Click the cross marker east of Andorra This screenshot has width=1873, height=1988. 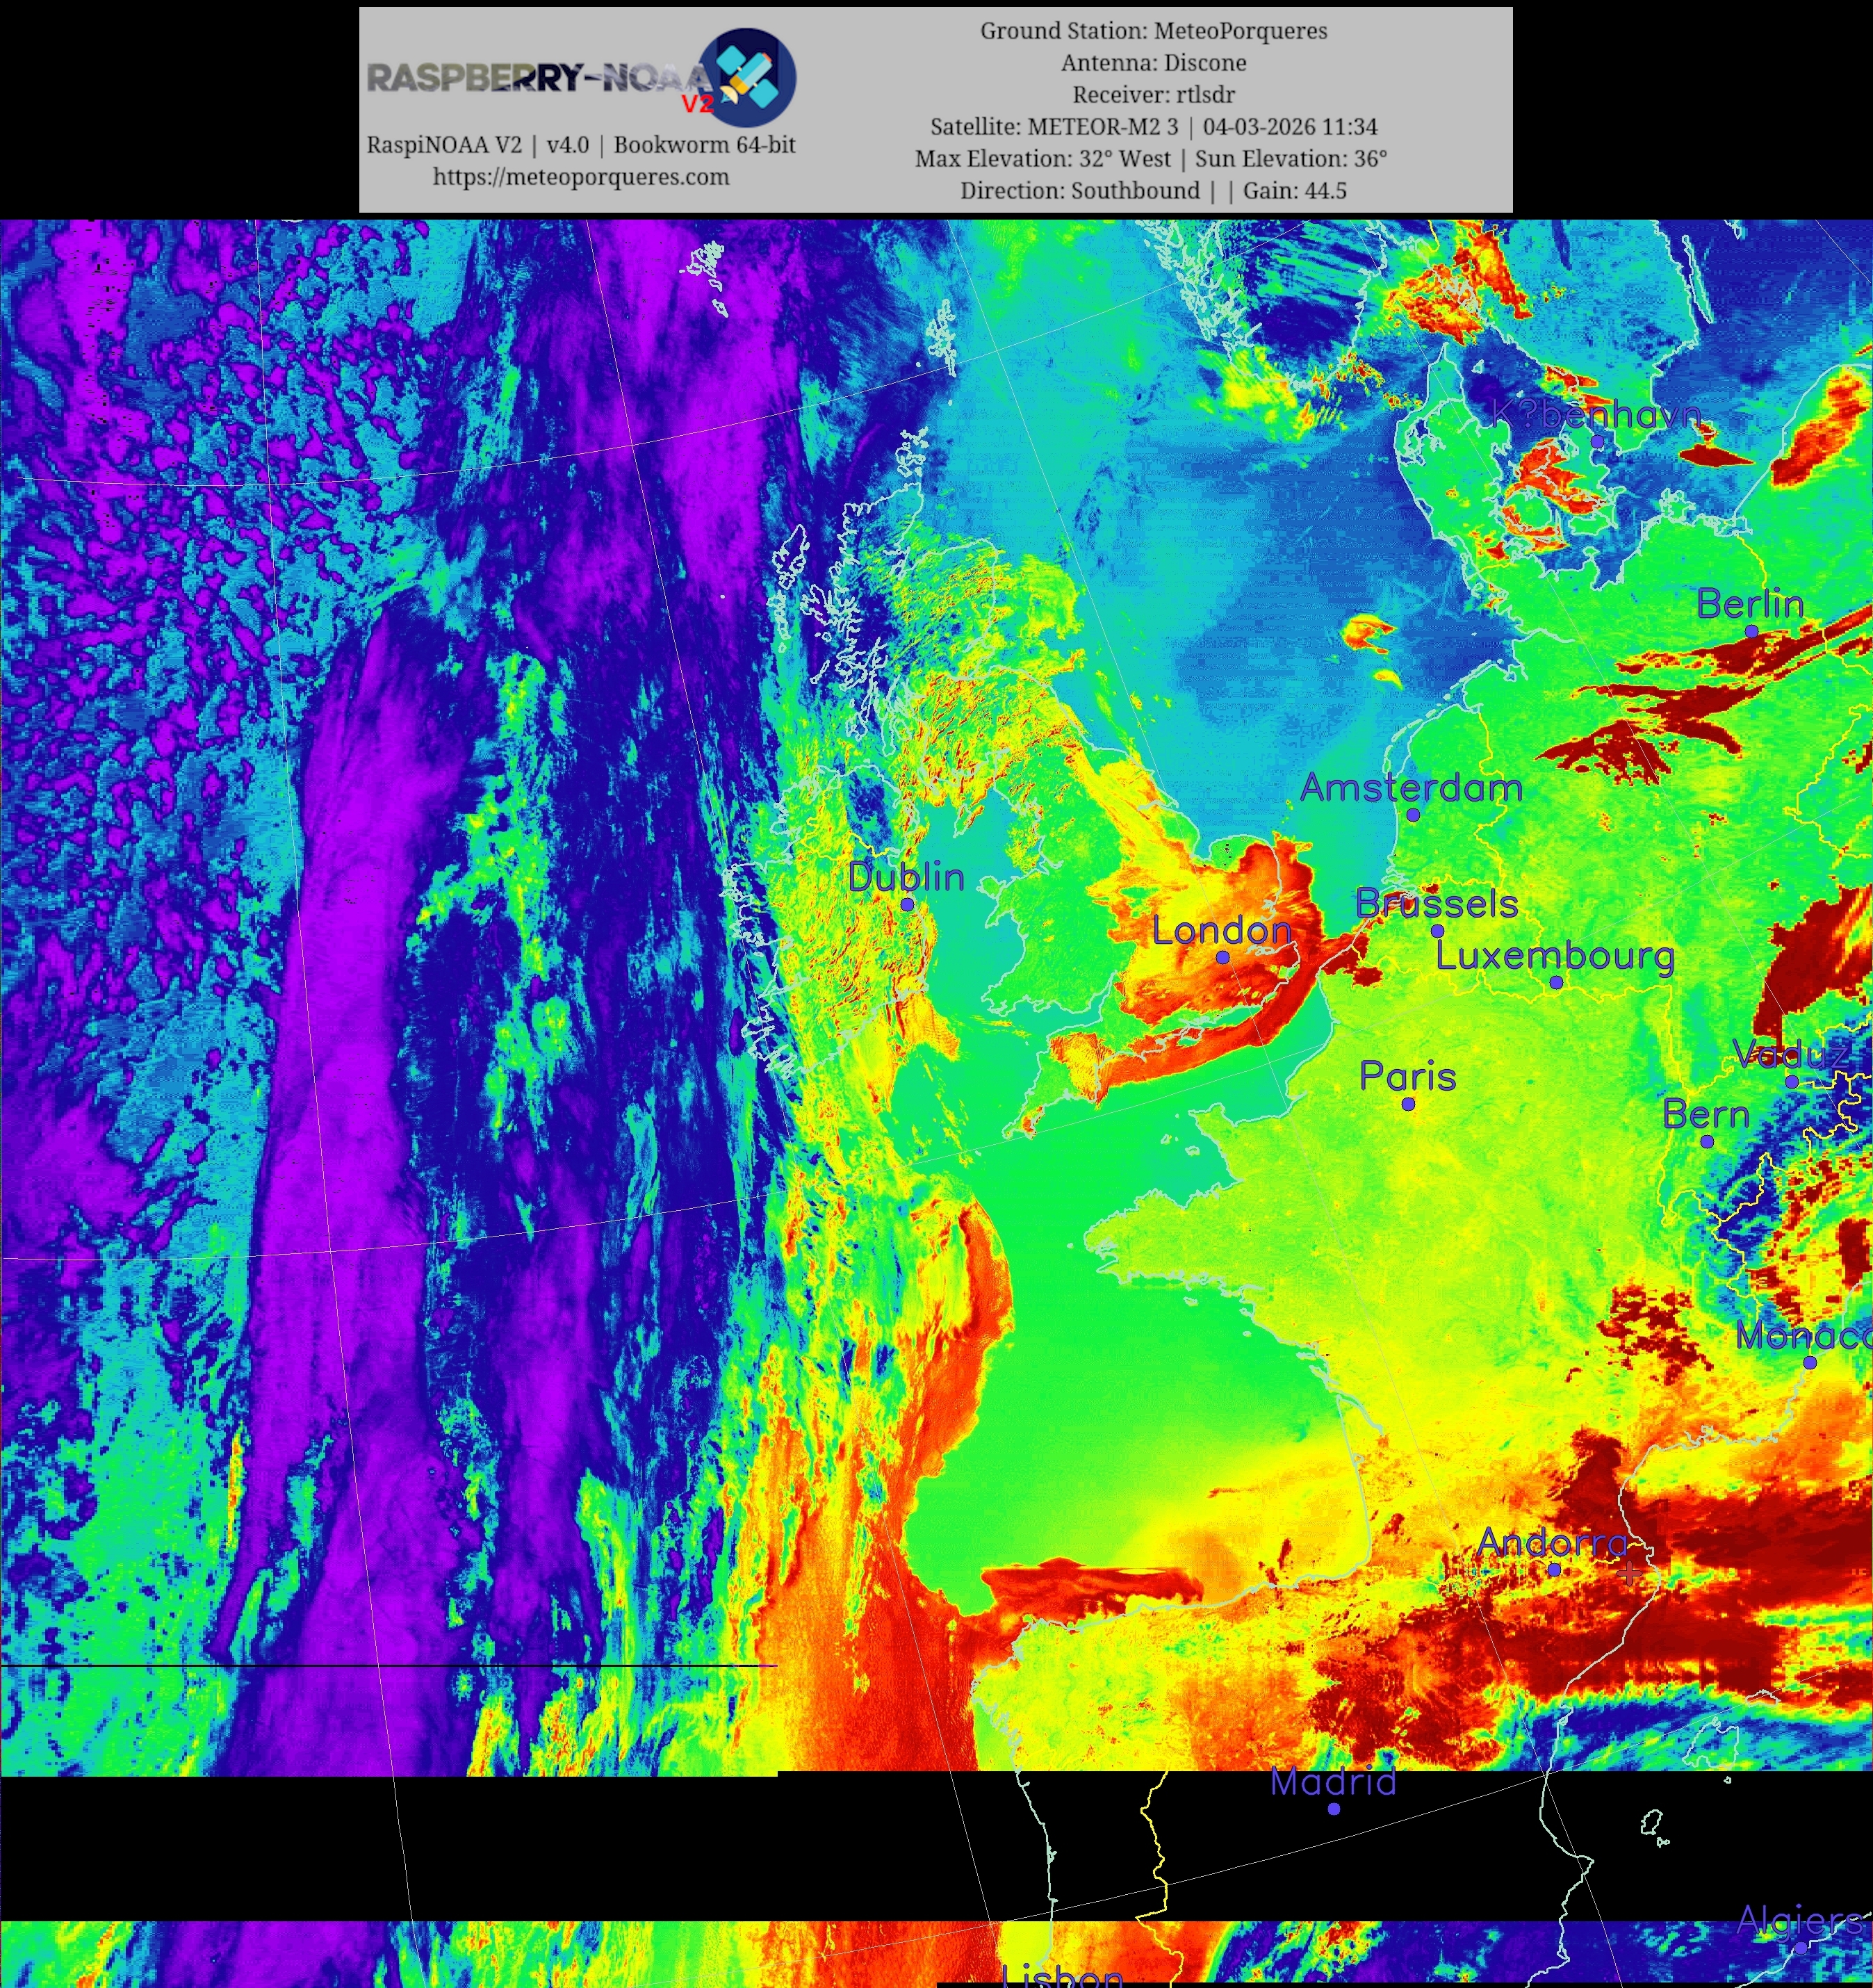tap(1629, 1573)
